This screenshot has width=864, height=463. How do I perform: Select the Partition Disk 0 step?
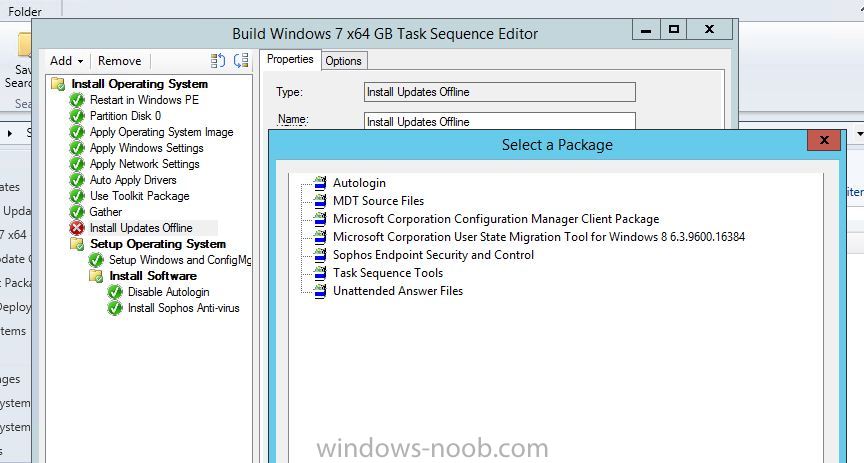tap(126, 116)
